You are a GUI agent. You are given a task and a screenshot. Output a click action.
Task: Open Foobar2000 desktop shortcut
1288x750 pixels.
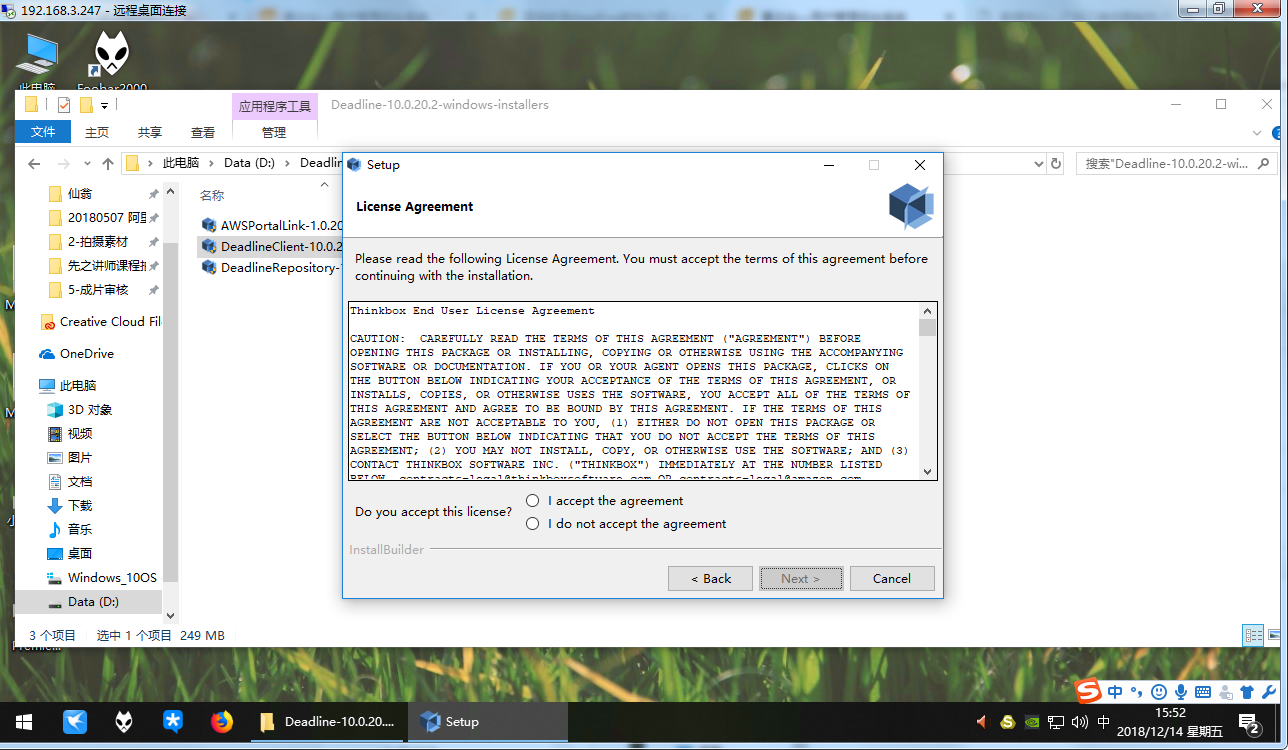coord(112,62)
